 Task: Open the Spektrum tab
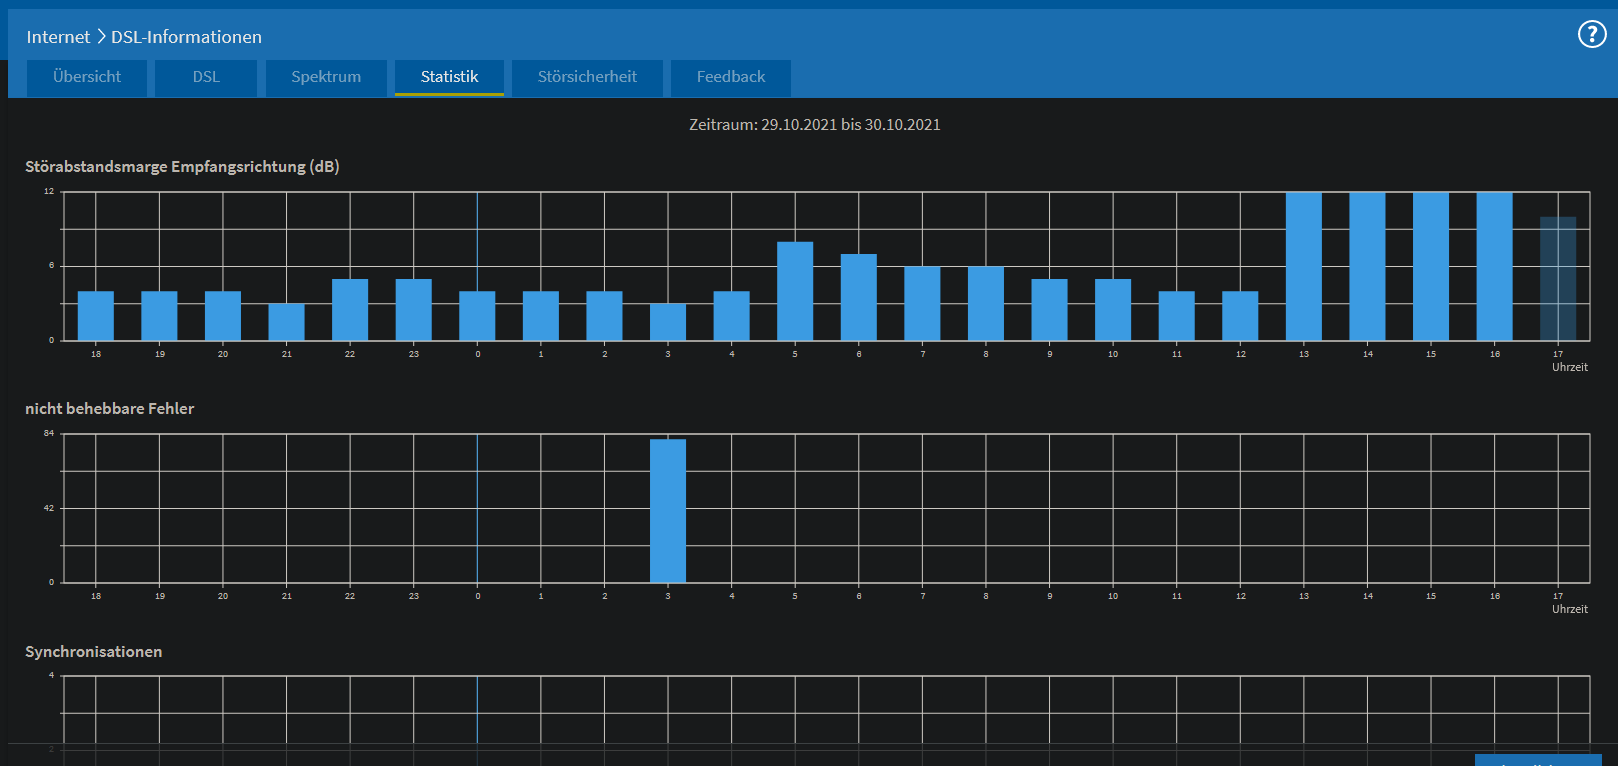tap(326, 77)
